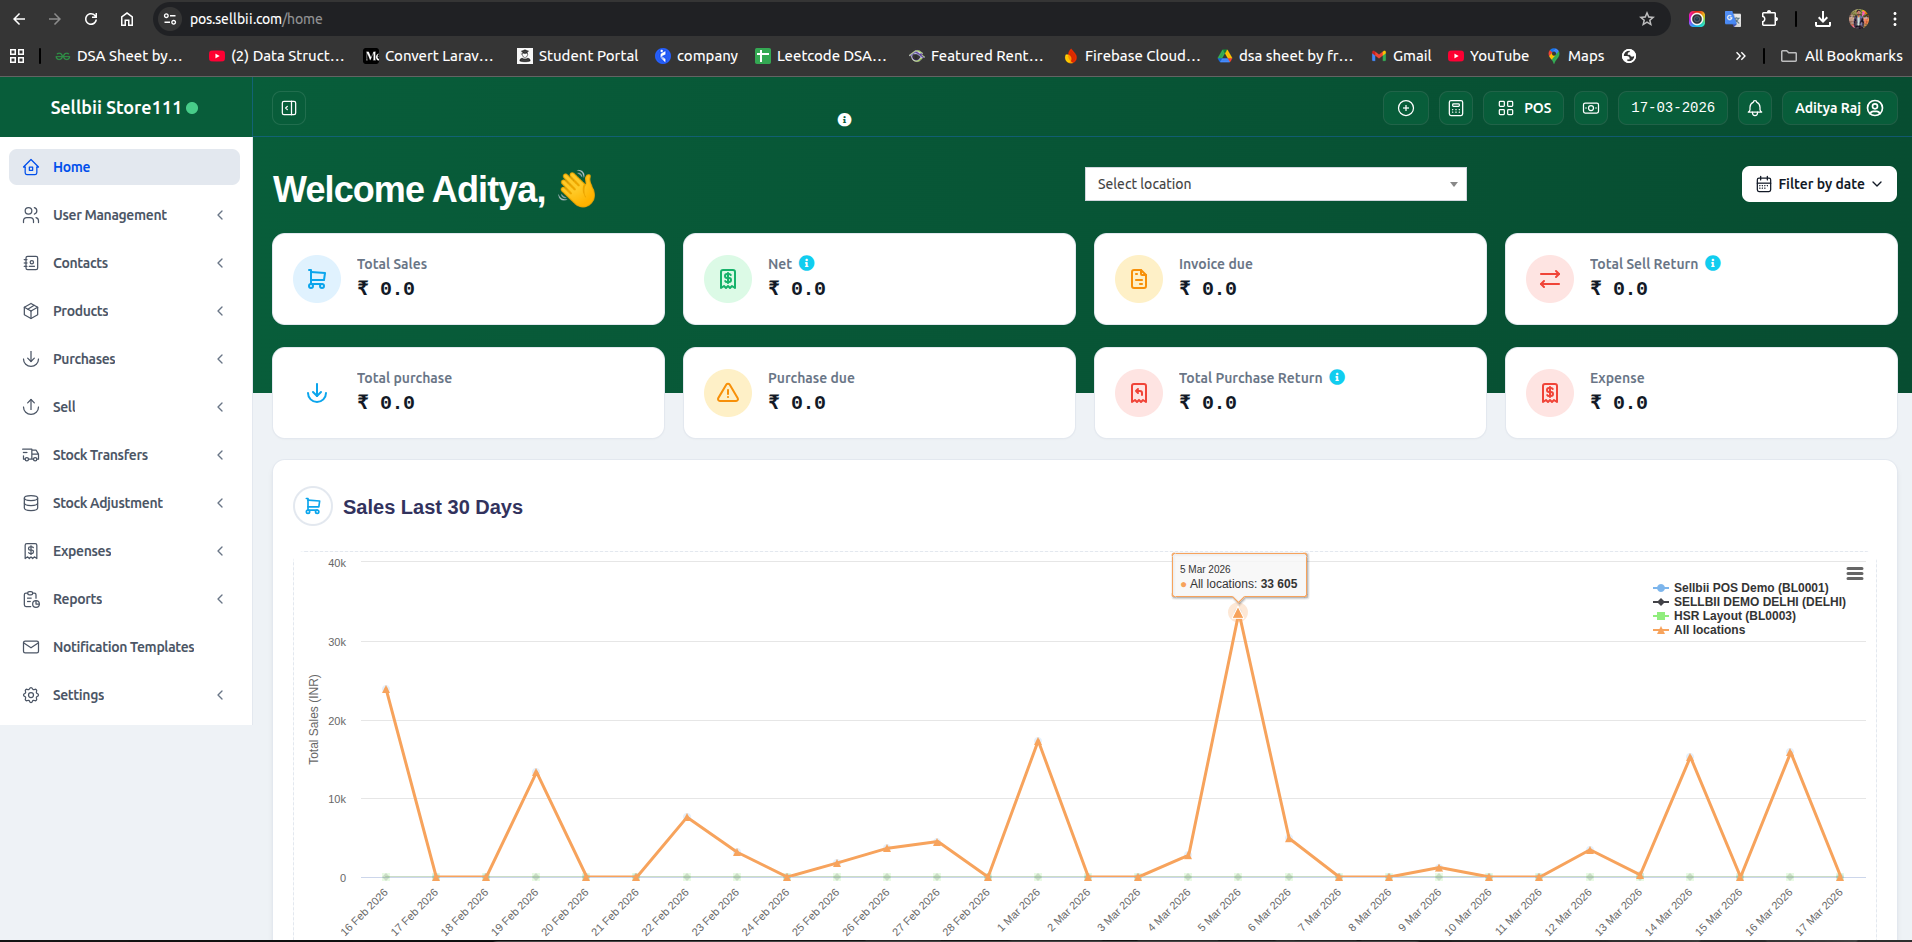Hide the All locations legend series
This screenshot has height=942, width=1912.
coord(1708,630)
